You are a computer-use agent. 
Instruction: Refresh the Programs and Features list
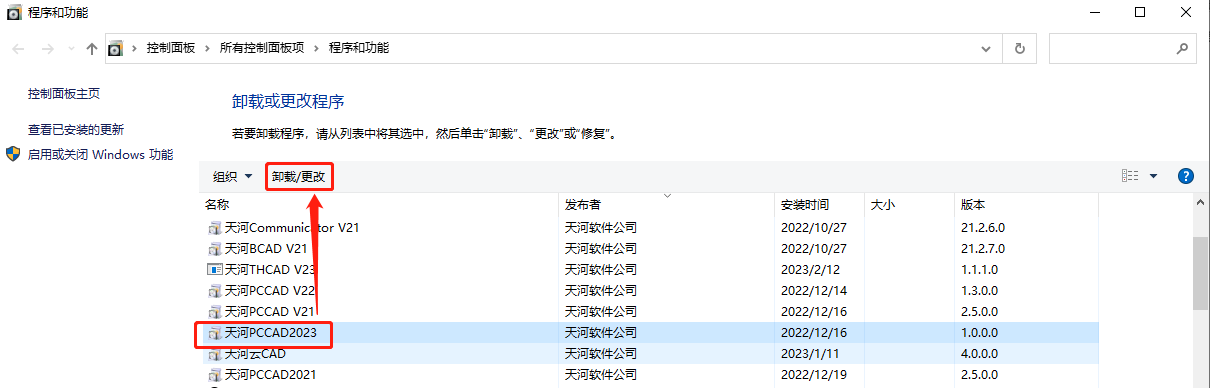tap(1019, 48)
